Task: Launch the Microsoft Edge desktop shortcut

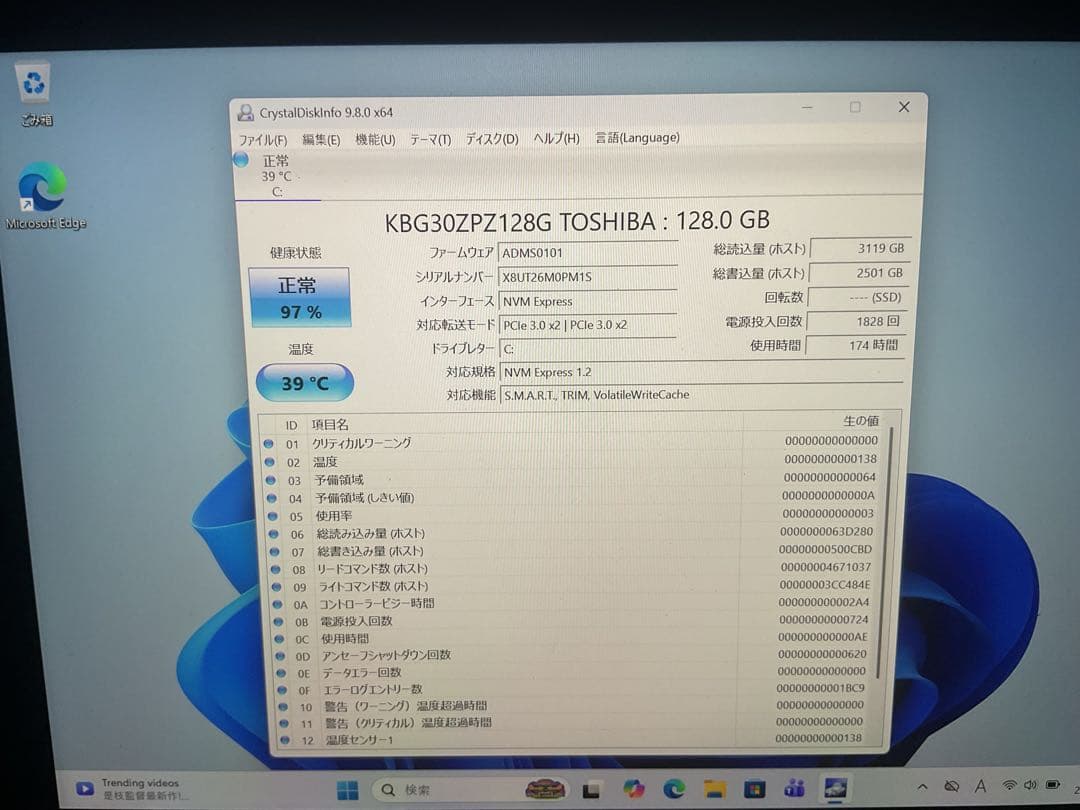Action: [x=44, y=196]
